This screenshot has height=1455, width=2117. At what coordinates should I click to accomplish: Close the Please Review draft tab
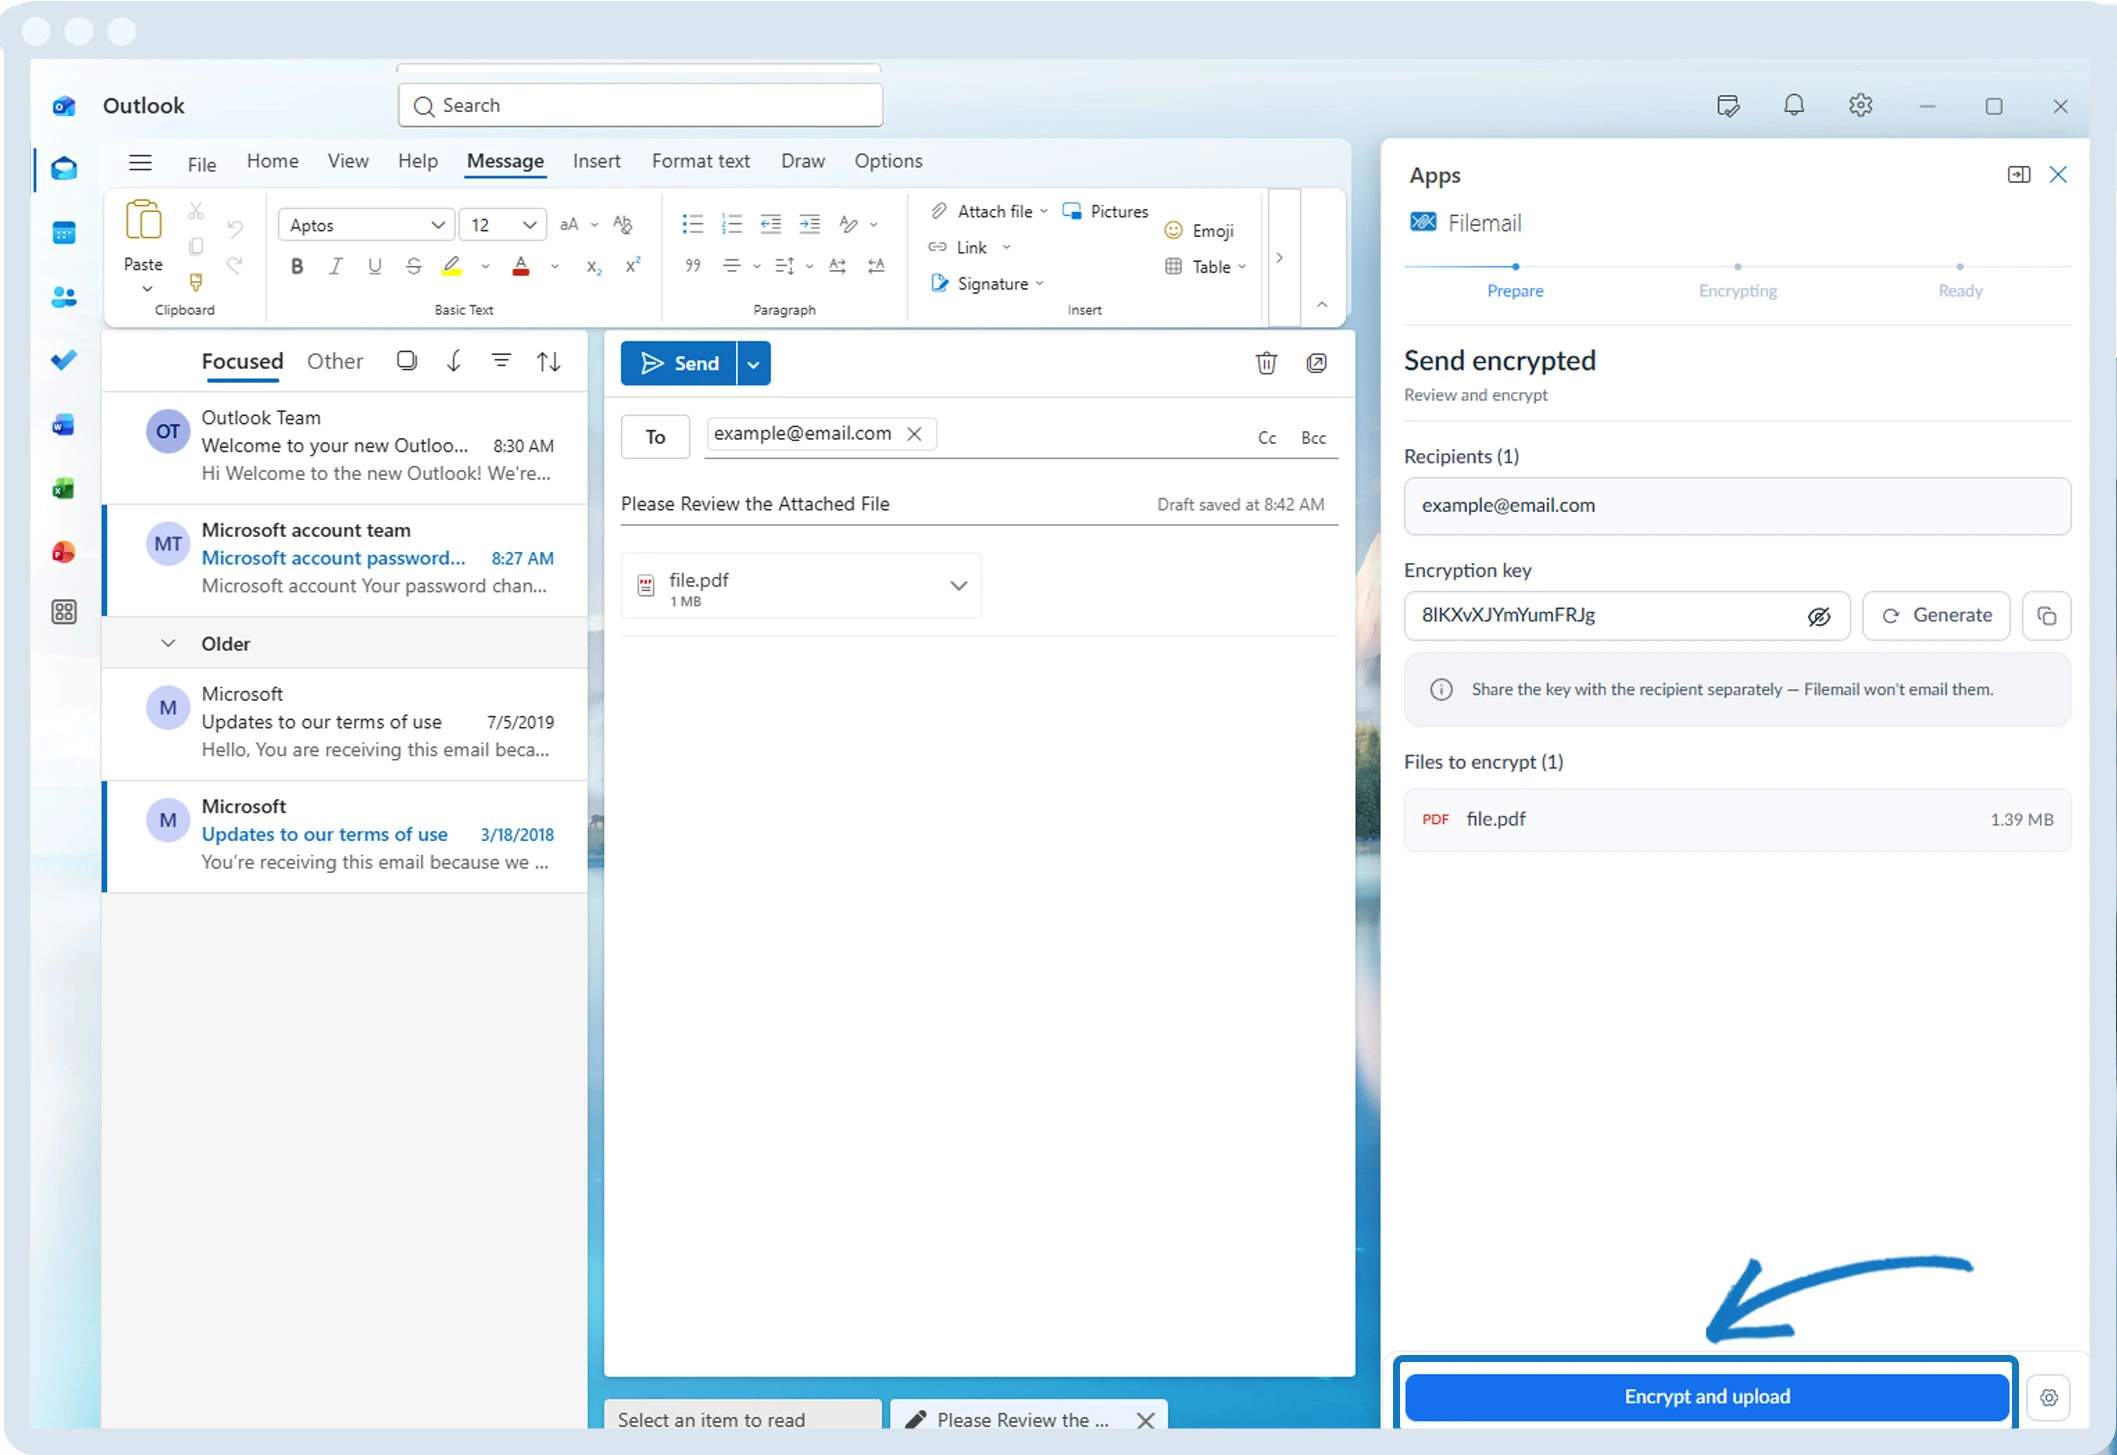pos(1146,1420)
